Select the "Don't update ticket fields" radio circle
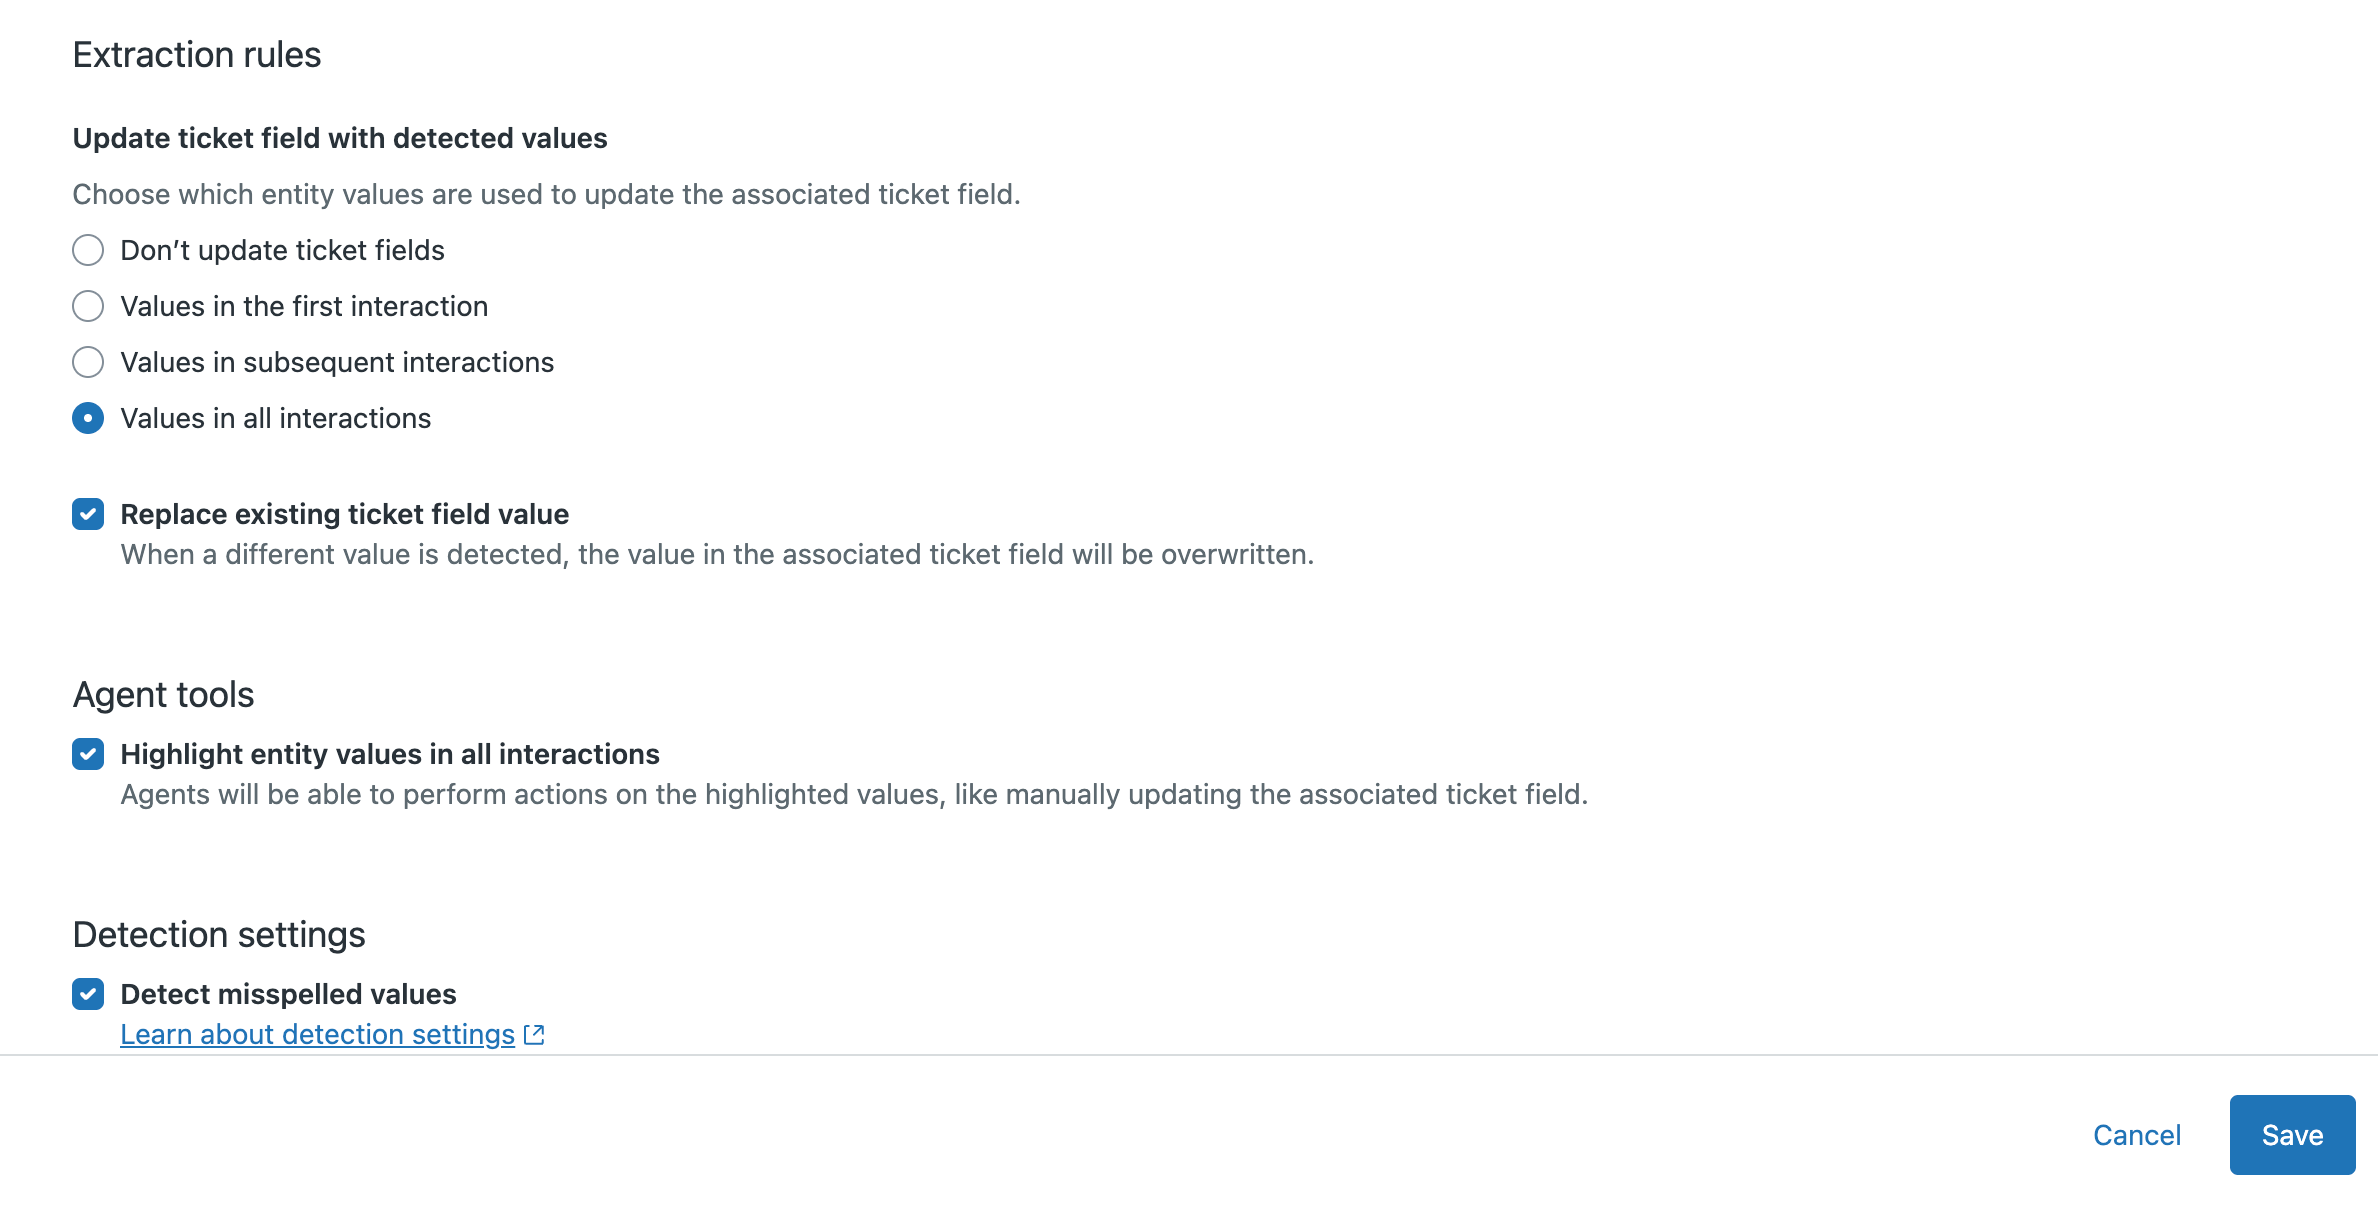Screen dimensions: 2378x1214 click(88, 250)
